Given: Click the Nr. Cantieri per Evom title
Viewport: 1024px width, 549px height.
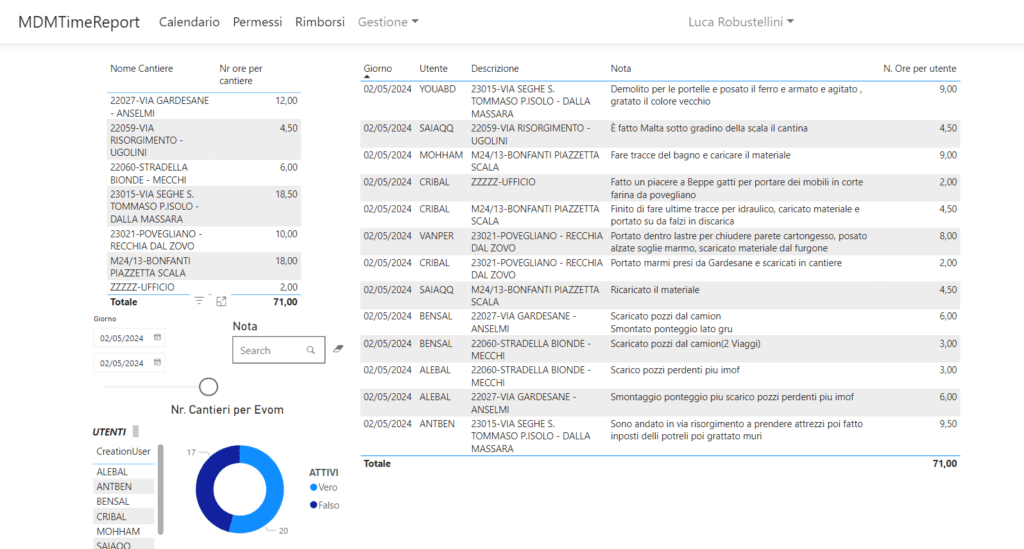Looking at the screenshot, I should [227, 410].
